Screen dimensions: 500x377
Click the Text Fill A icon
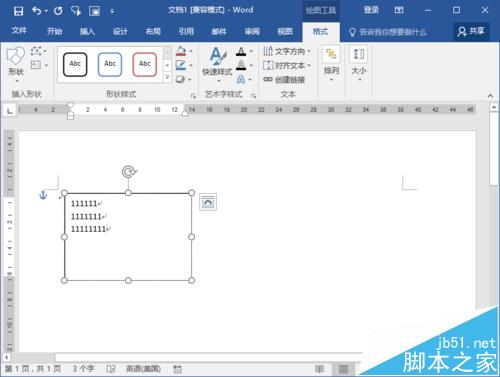[x=241, y=51]
